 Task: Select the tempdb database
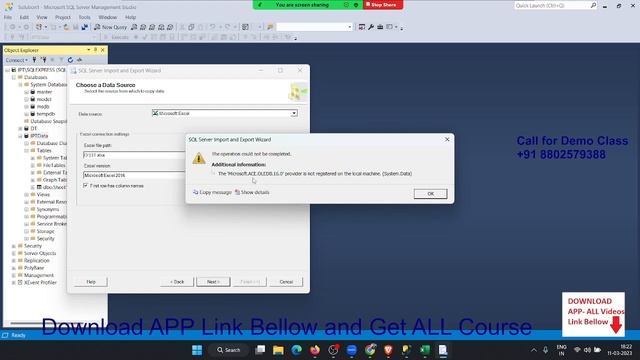(45, 114)
